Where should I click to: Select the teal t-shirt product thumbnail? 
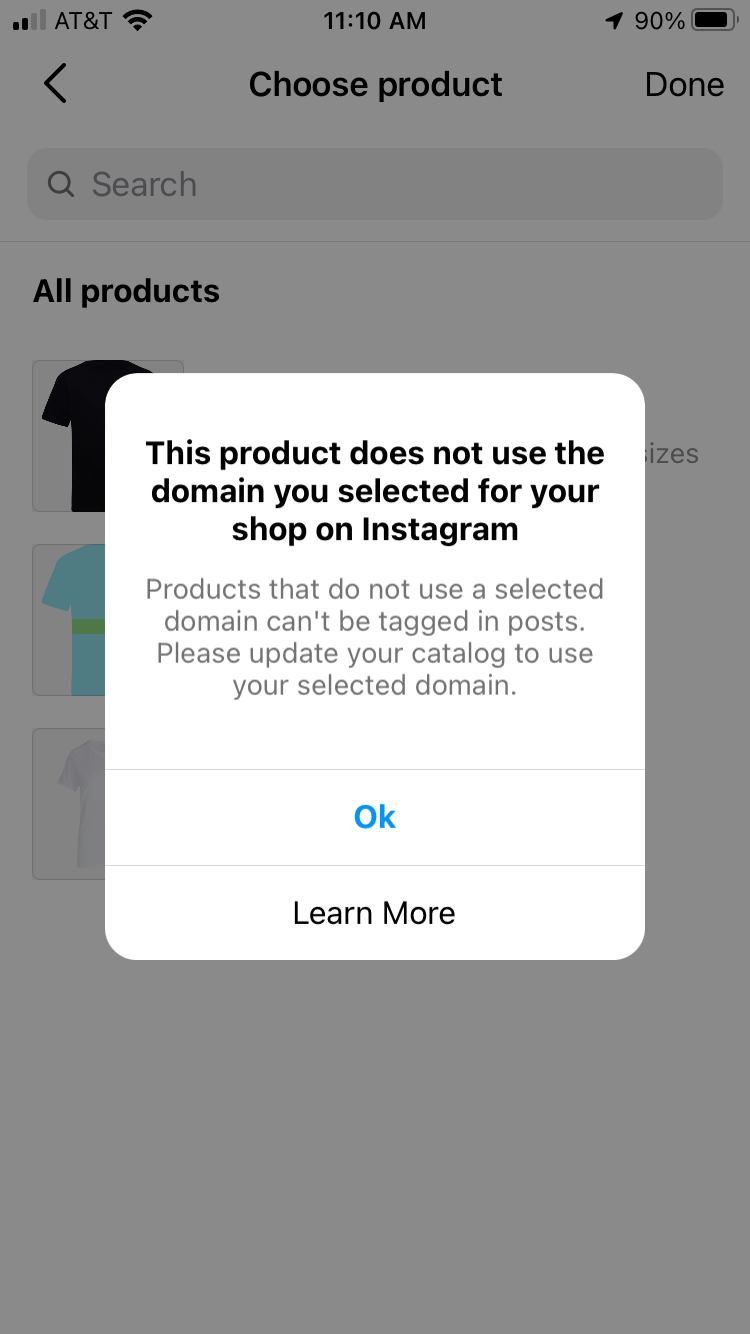70,620
